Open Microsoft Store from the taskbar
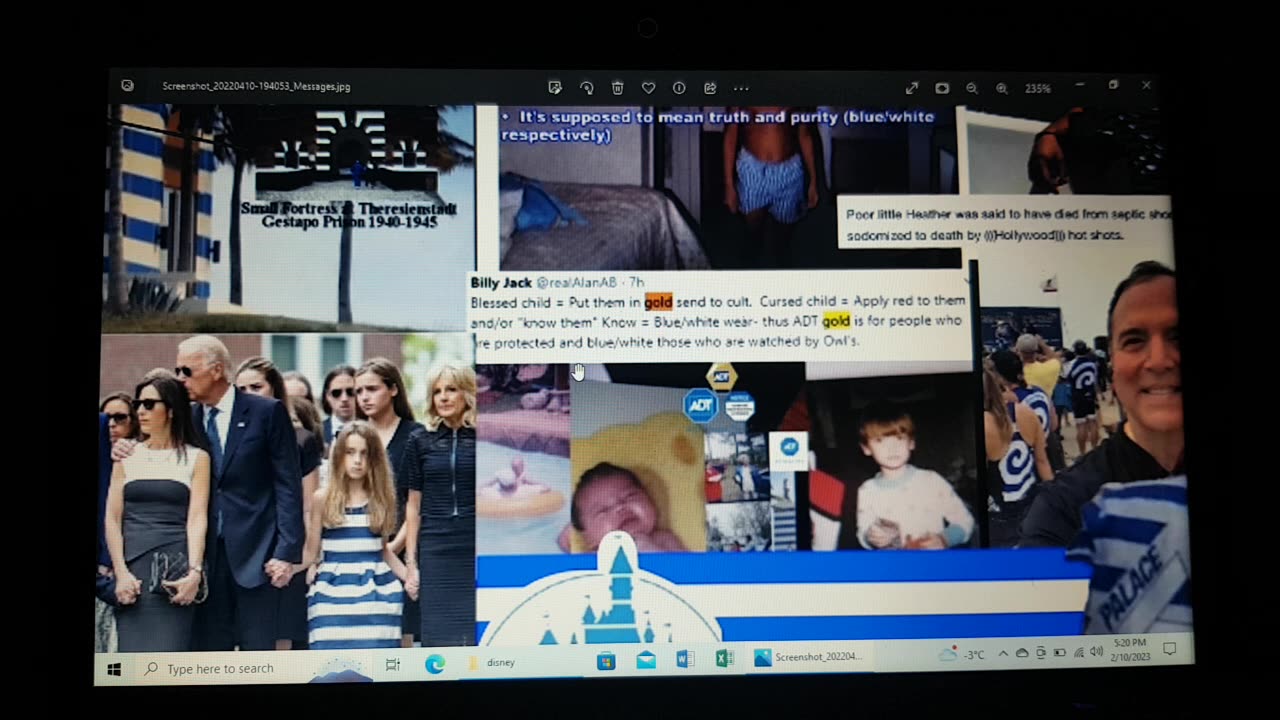The image size is (1280, 720). pos(606,660)
